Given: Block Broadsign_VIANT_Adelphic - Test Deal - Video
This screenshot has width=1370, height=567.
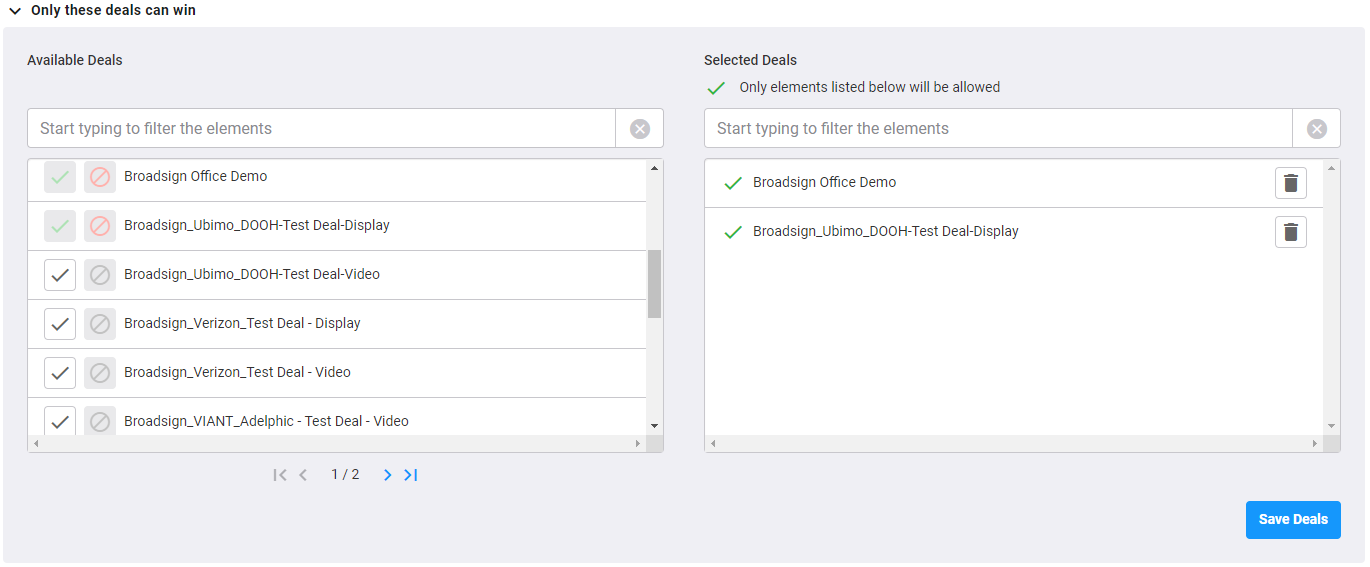Looking at the screenshot, I should tap(100, 421).
